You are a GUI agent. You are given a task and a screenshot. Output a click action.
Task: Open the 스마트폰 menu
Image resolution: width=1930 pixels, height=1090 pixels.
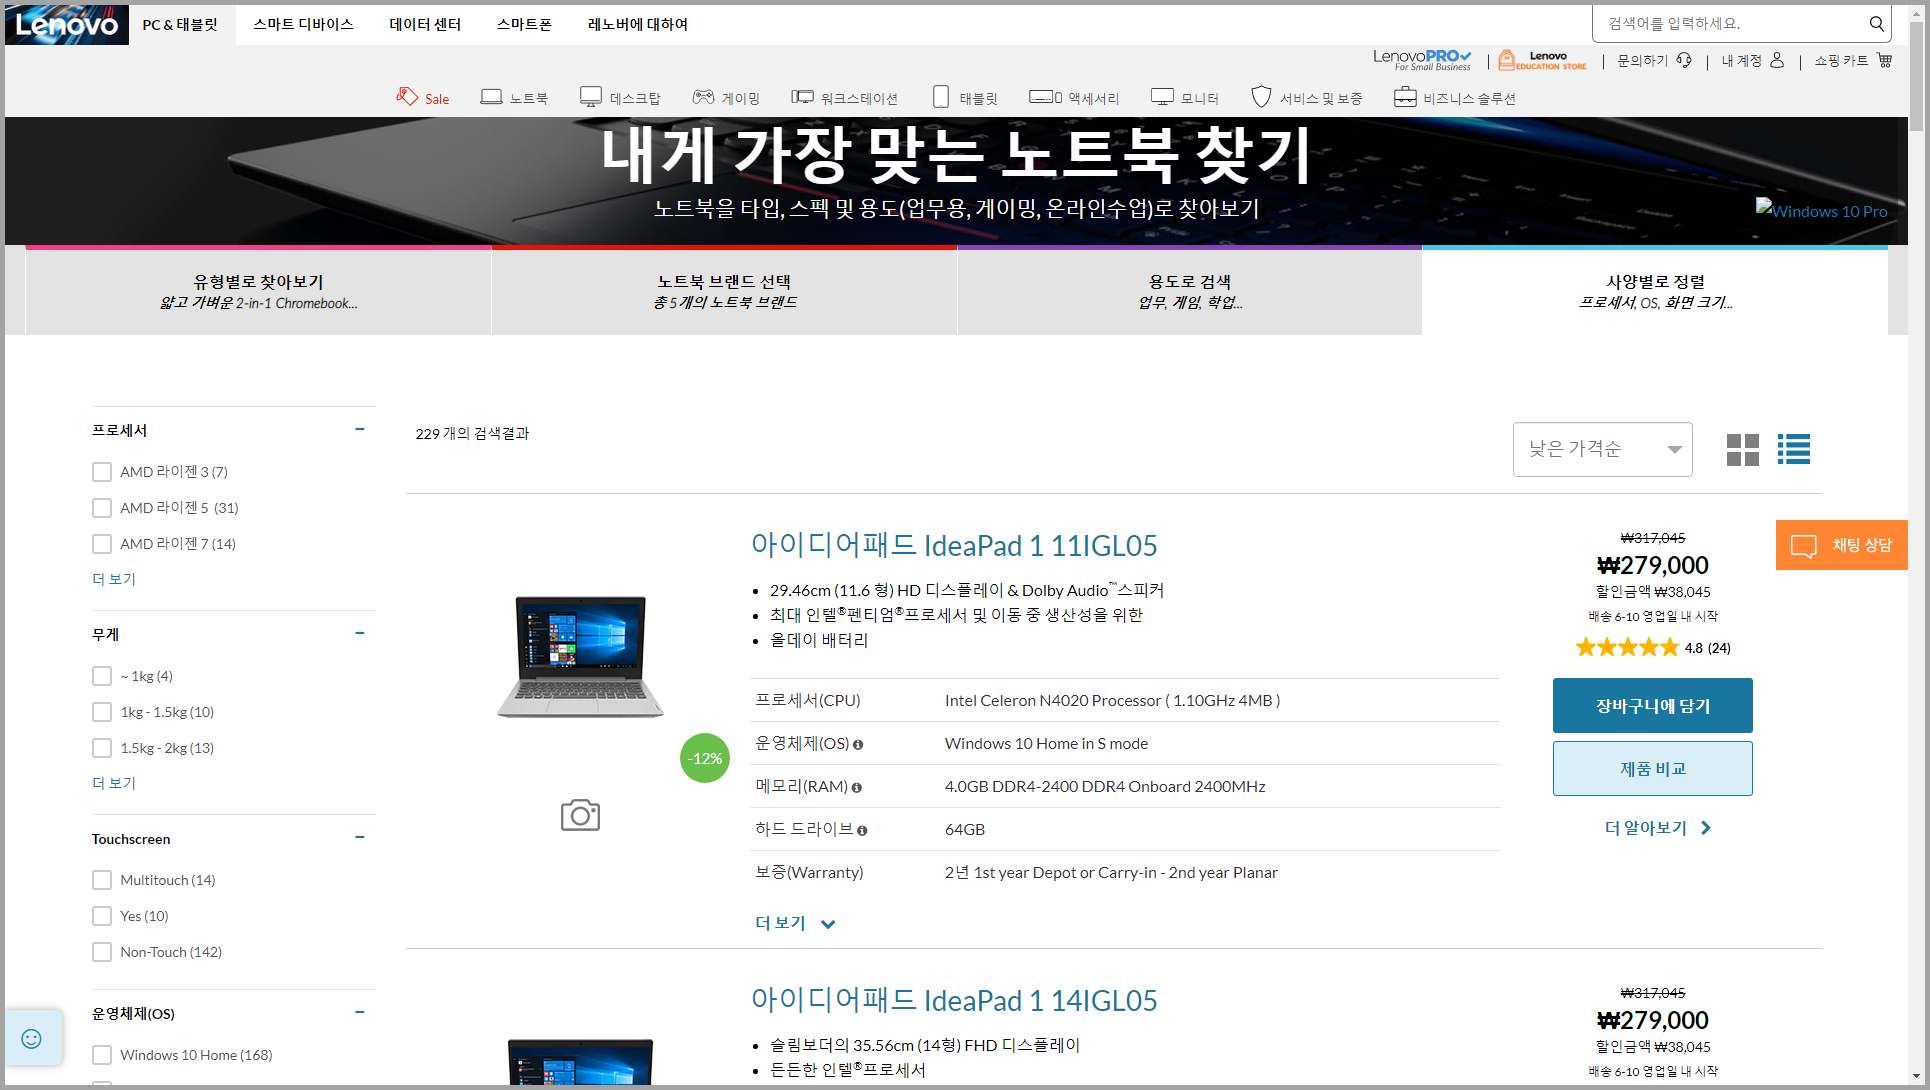(x=524, y=24)
